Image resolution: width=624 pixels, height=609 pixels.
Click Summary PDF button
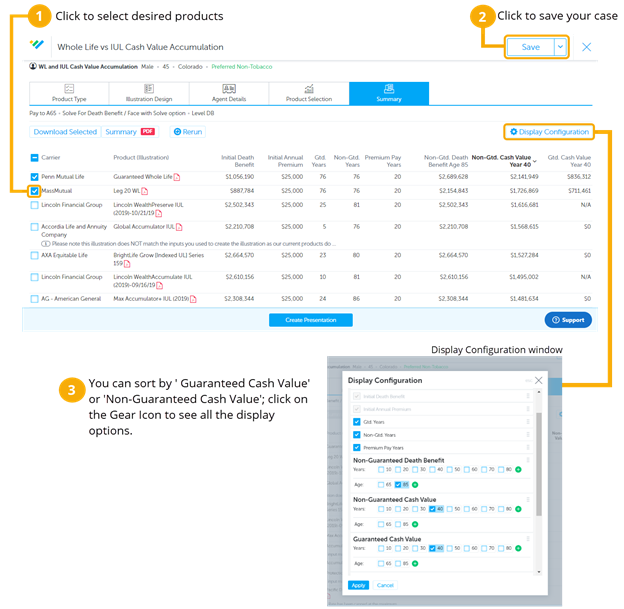[x=130, y=132]
